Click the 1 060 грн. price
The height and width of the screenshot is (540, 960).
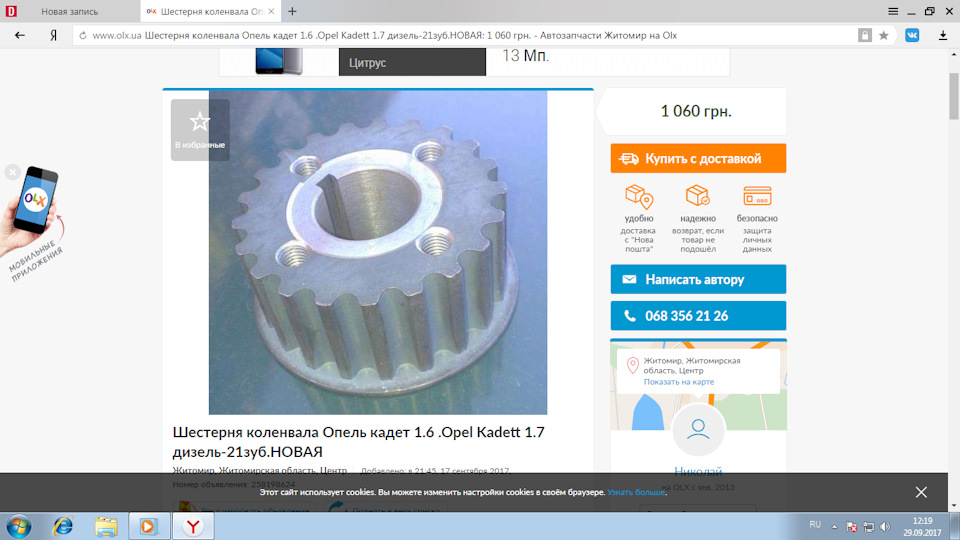point(696,111)
